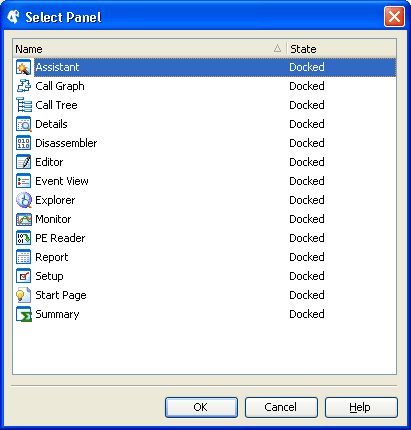Select the Disassembler binary icon
The image size is (411, 430).
click(x=24, y=143)
